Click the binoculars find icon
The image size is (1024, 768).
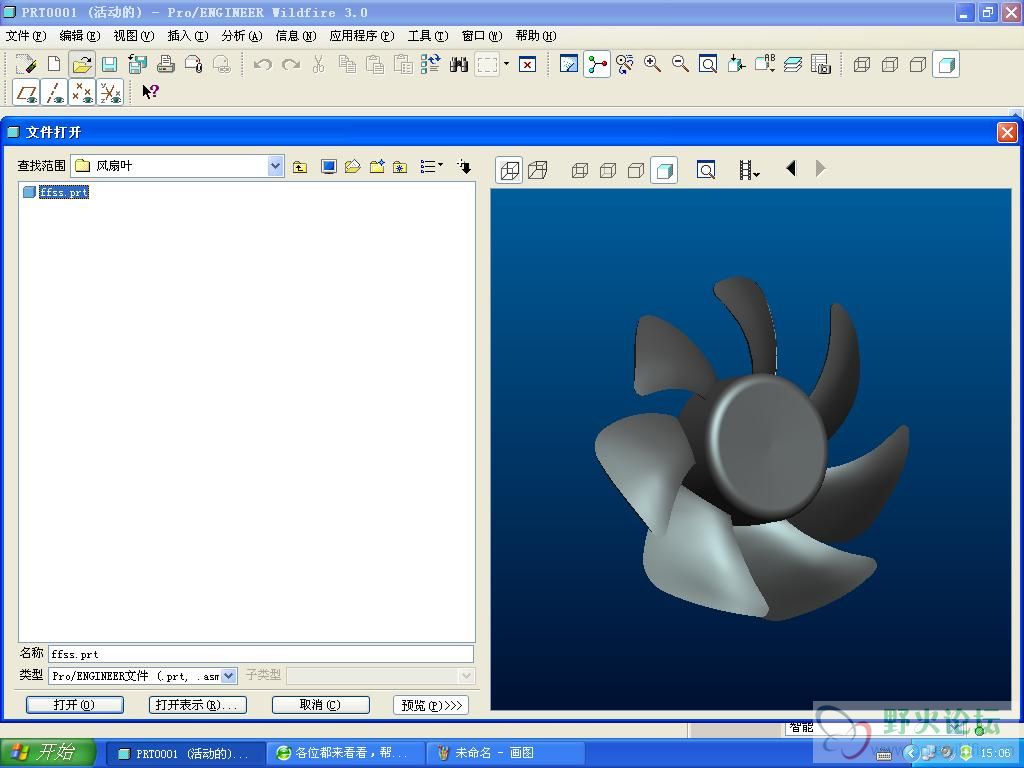[458, 64]
